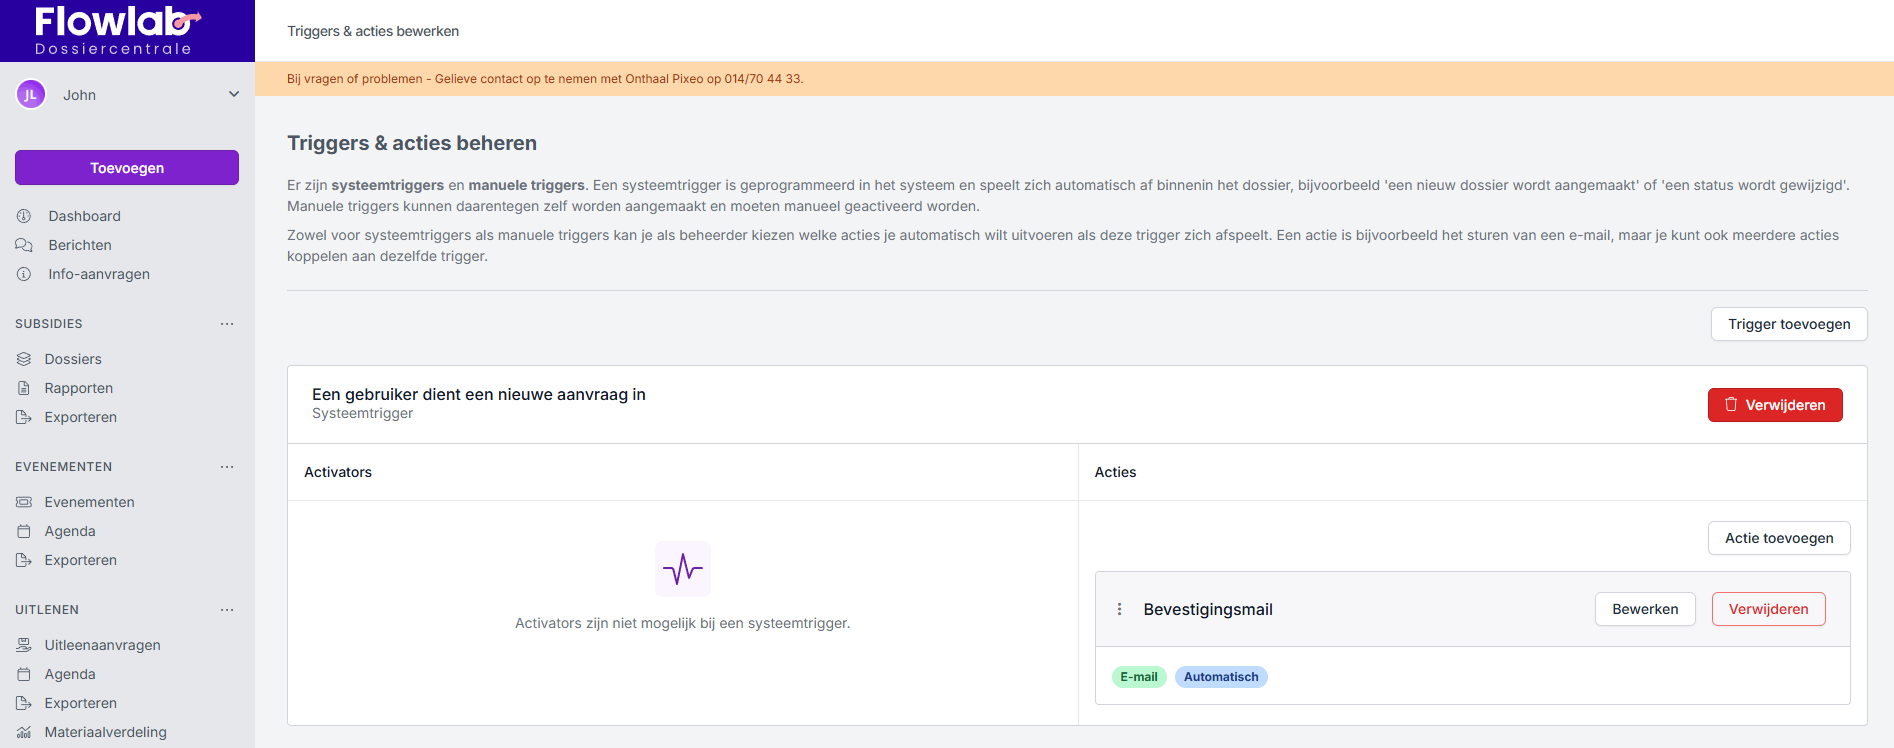This screenshot has height=748, width=1894.
Task: Open Berichten chat icon
Action: point(24,245)
